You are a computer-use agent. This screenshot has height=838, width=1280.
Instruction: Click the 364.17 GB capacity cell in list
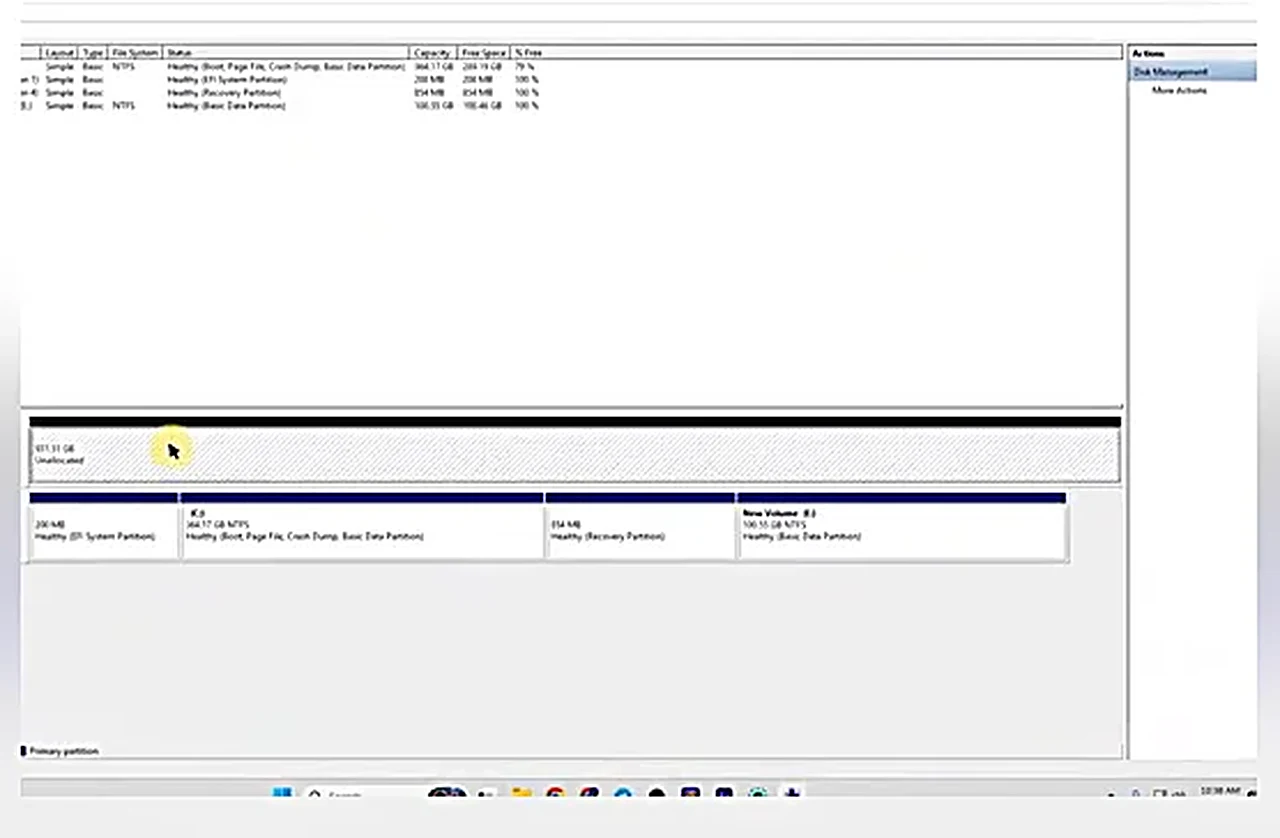click(x=432, y=66)
